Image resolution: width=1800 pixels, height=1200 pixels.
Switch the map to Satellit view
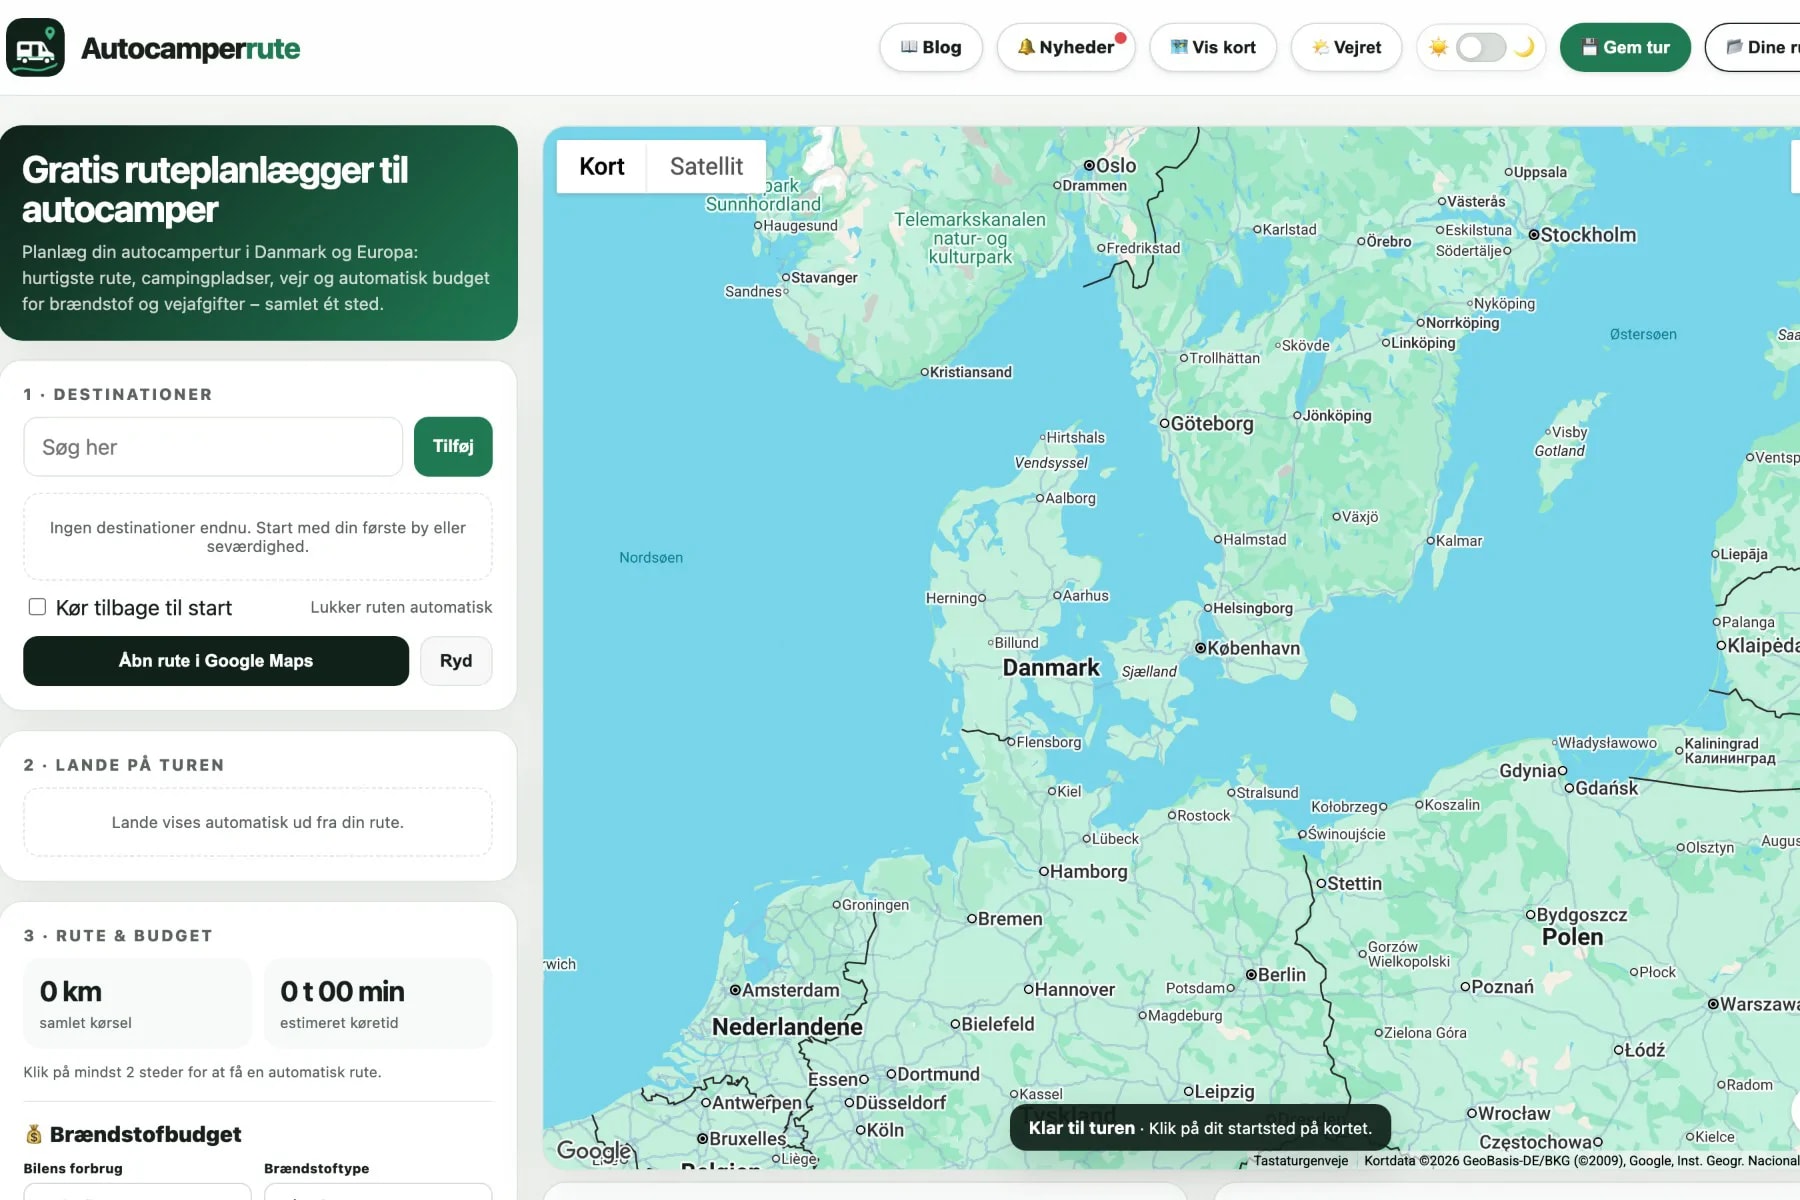point(706,166)
